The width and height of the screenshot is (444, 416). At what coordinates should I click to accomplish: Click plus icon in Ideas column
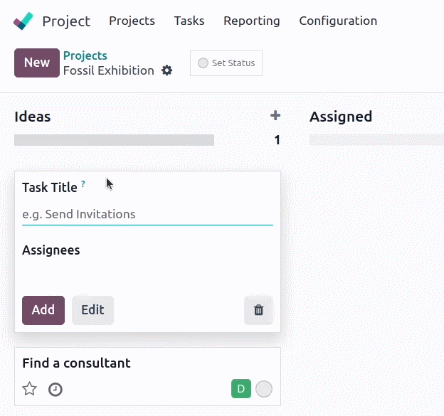pos(275,116)
